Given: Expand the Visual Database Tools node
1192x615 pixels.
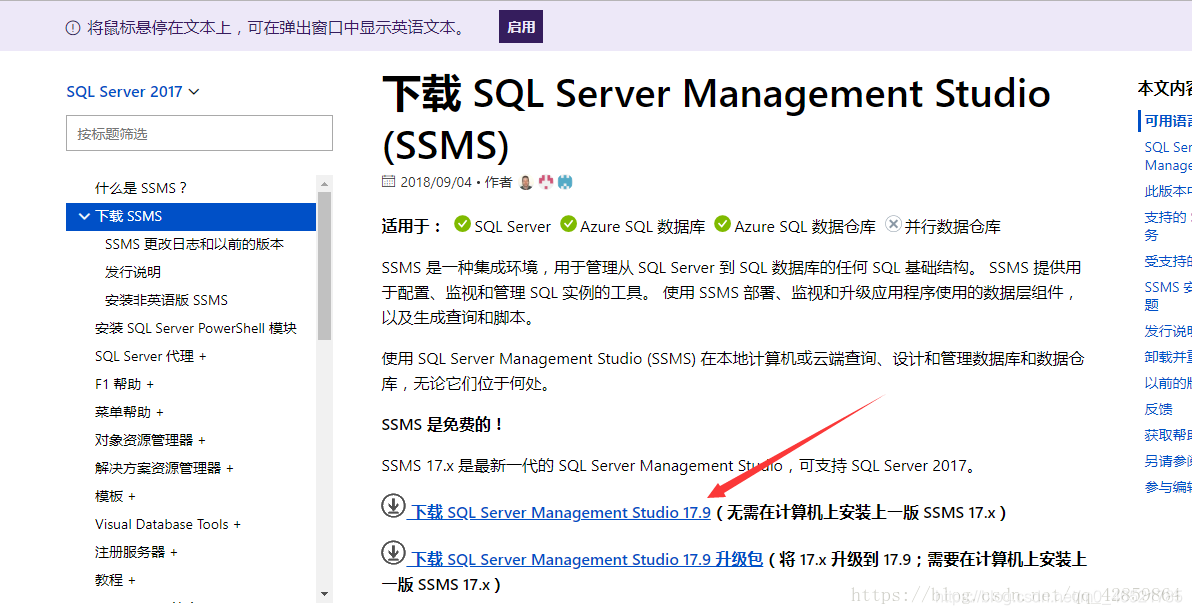Looking at the screenshot, I should (x=168, y=525).
